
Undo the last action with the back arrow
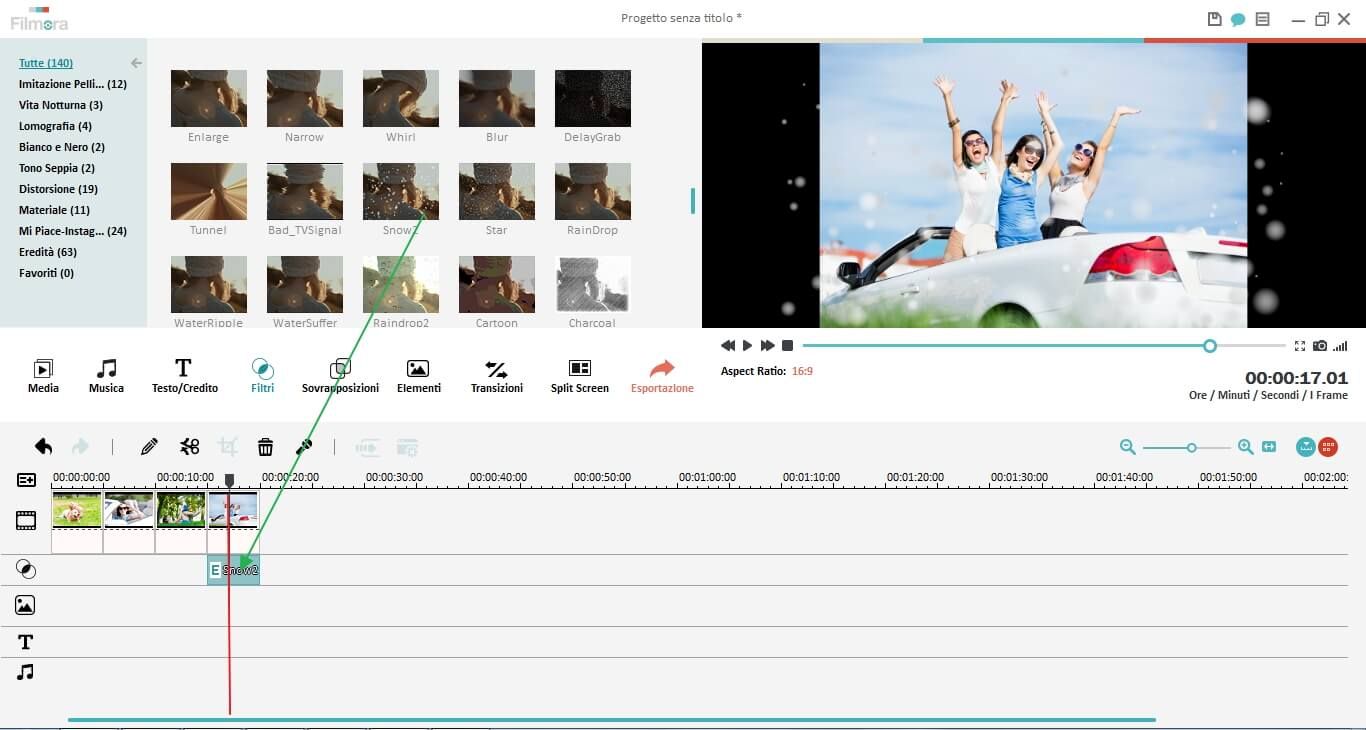pyautogui.click(x=43, y=446)
